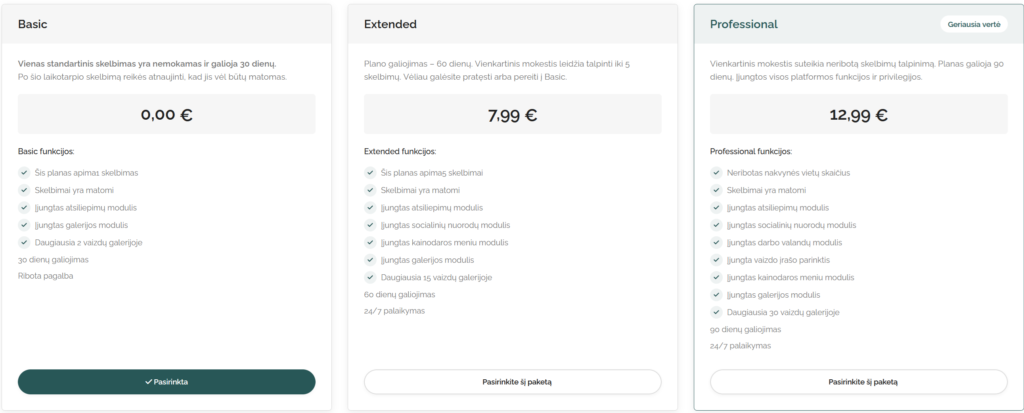1024x413 pixels.
Task: Click the check icon next to "Daugiausia 15 vaizdų galerijoje"
Action: [370, 277]
